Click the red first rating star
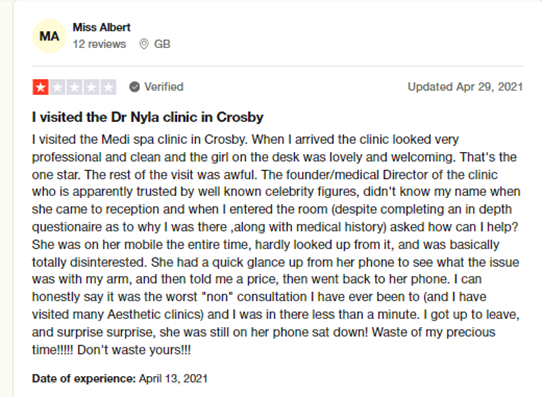 (x=40, y=87)
